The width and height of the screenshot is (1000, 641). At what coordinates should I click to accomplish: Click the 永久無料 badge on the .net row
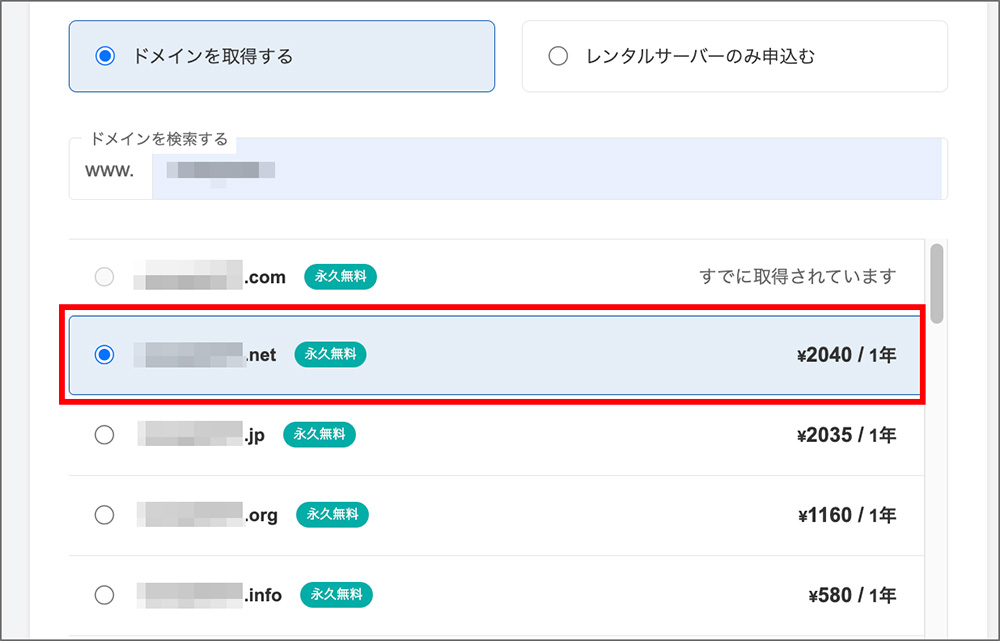point(330,355)
